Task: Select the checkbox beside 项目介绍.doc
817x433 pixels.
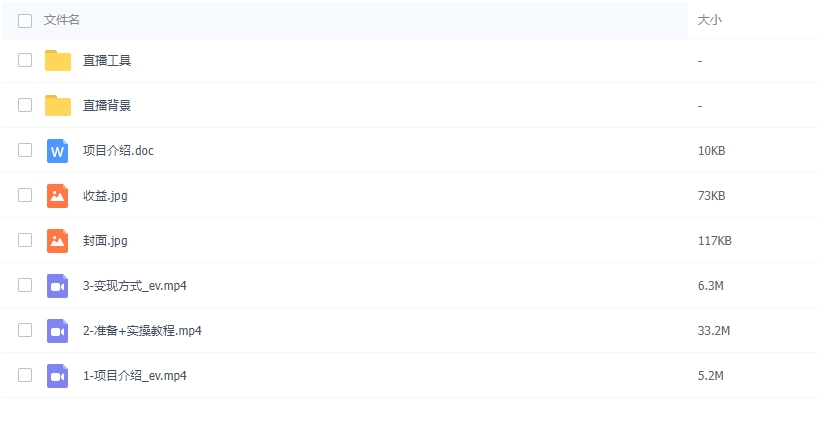Action: tap(25, 150)
